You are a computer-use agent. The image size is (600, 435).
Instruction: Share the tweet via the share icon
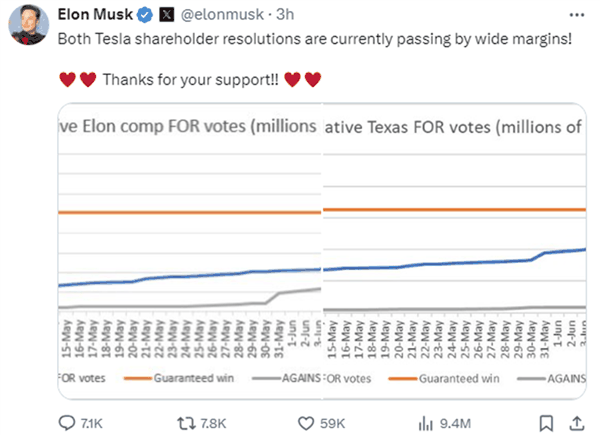pyautogui.click(x=574, y=422)
